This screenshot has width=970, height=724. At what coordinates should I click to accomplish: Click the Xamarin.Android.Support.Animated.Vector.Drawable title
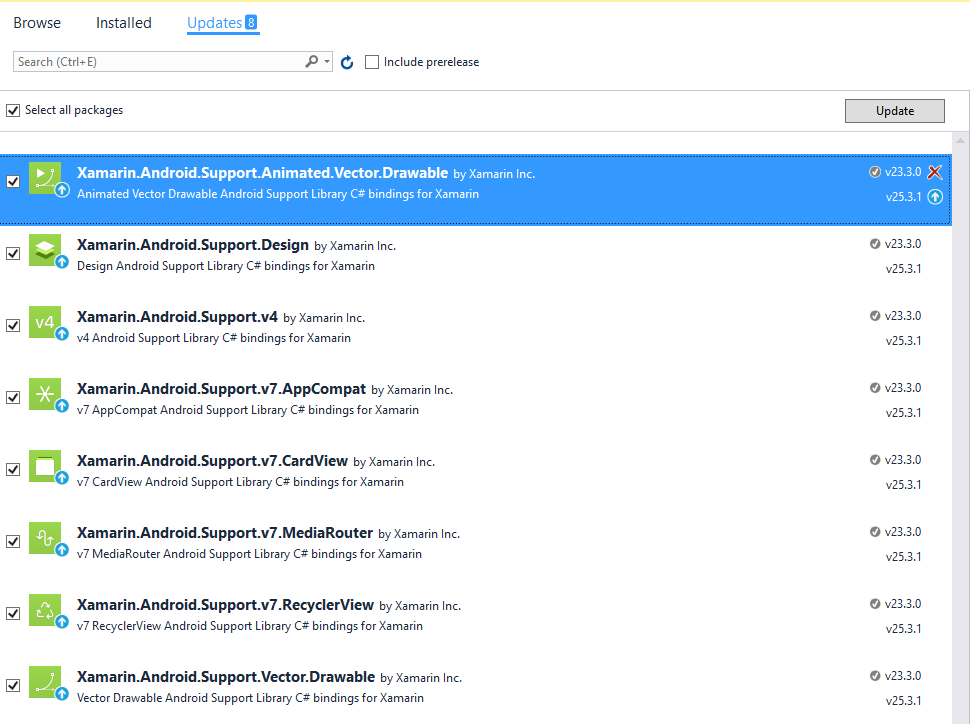pyautogui.click(x=262, y=173)
